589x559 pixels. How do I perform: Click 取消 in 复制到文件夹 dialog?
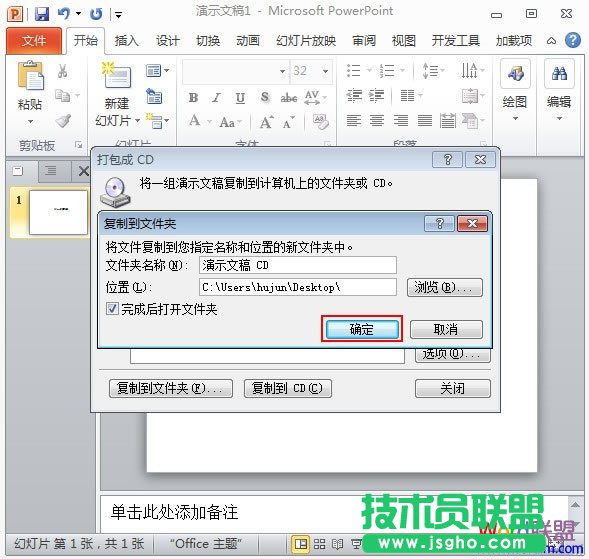click(446, 329)
